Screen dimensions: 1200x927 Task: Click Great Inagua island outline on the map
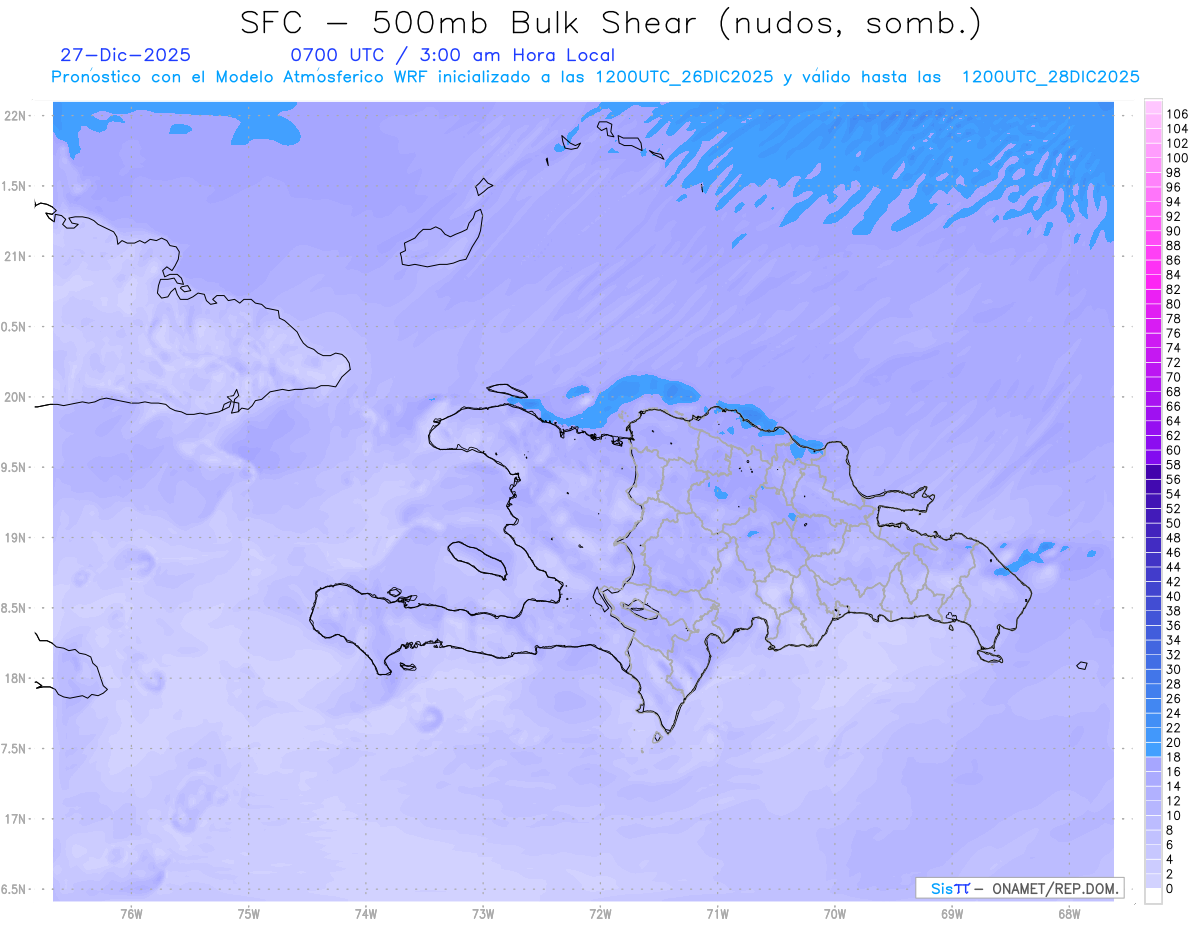(x=441, y=241)
